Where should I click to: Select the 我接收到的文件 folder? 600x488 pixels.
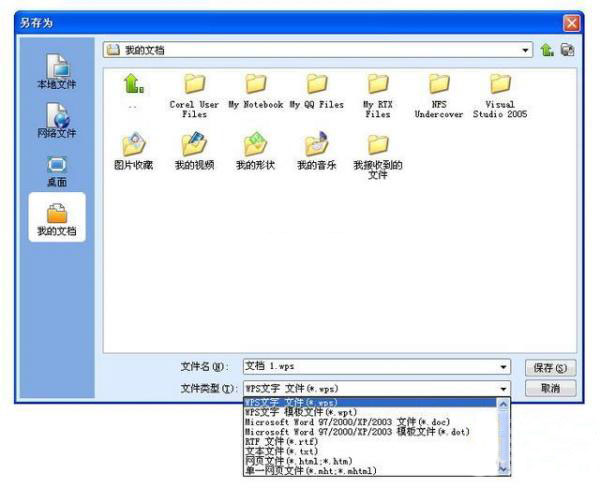[x=378, y=156]
